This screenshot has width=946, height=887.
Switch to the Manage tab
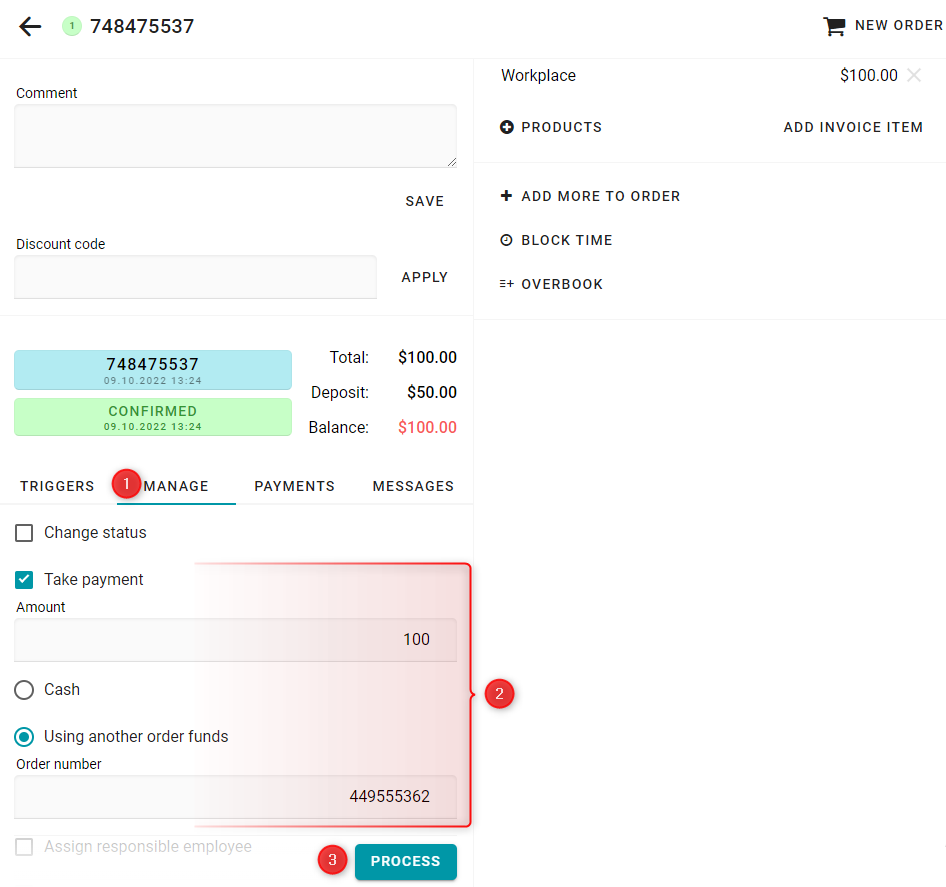coord(176,486)
